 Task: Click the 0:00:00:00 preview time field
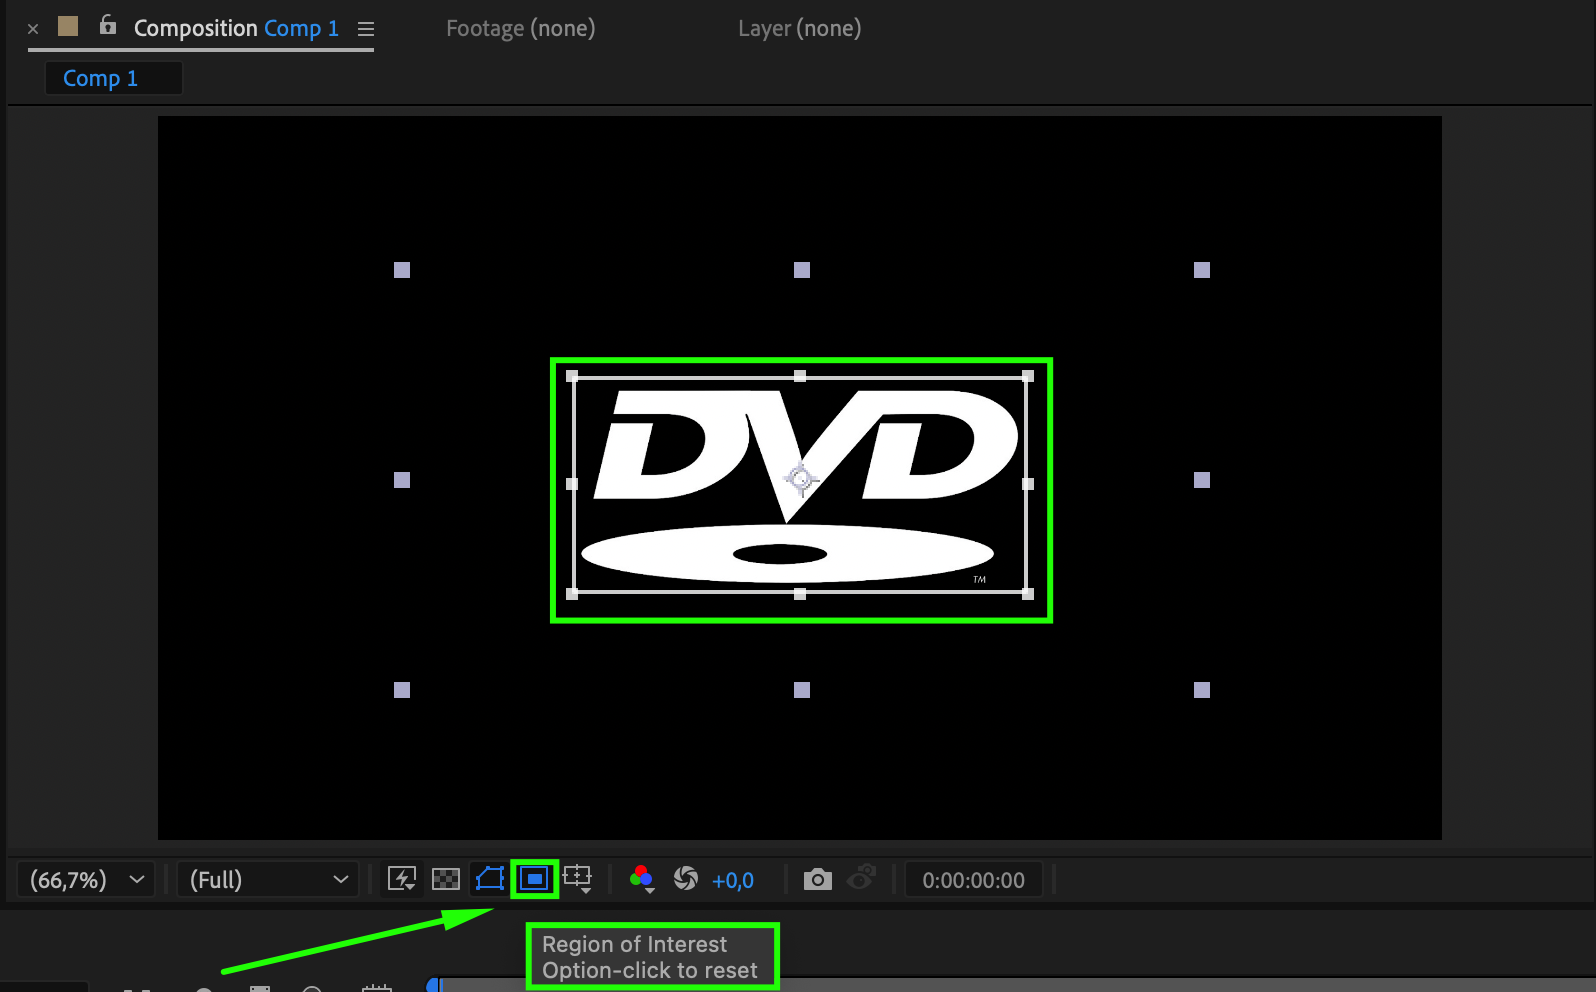(974, 880)
